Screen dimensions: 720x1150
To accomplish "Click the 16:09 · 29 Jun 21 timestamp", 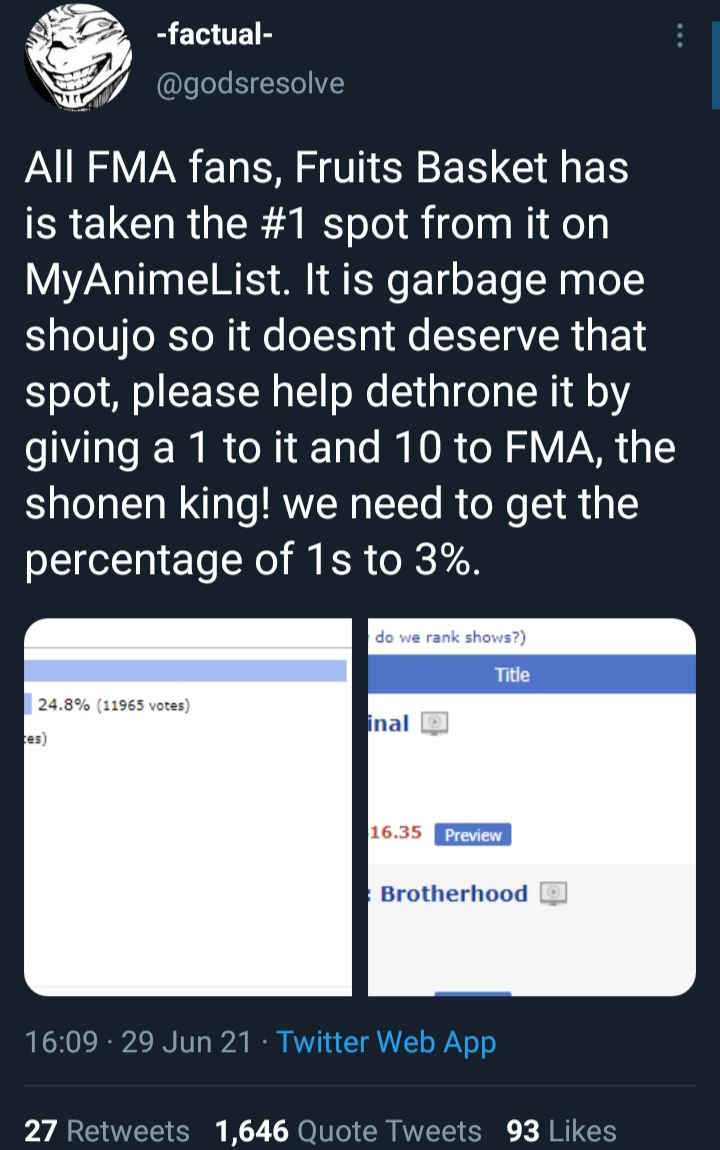I will click(138, 1043).
